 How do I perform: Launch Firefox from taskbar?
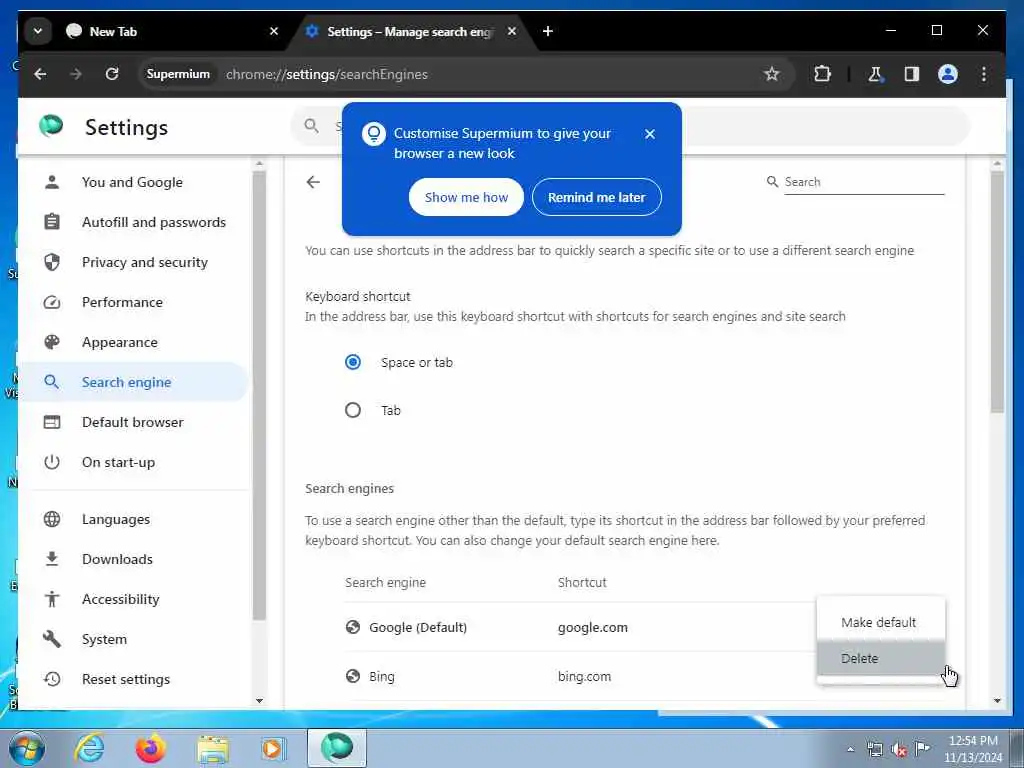(x=151, y=748)
